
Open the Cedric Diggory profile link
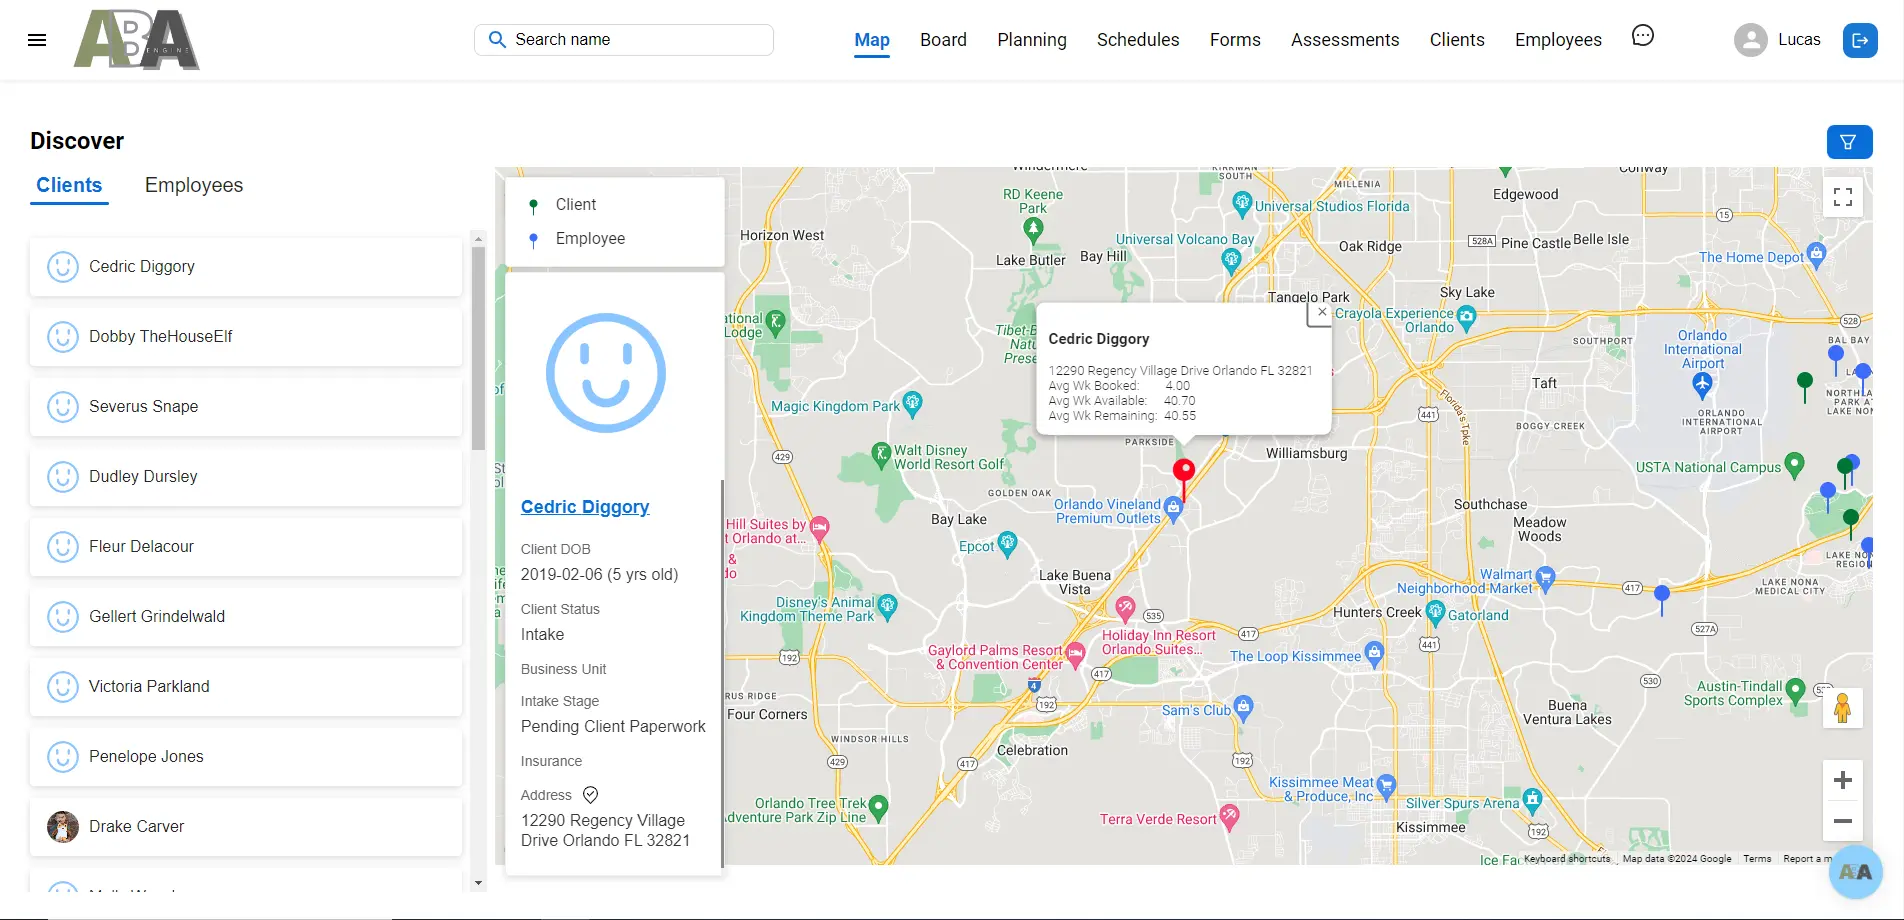[x=585, y=507]
